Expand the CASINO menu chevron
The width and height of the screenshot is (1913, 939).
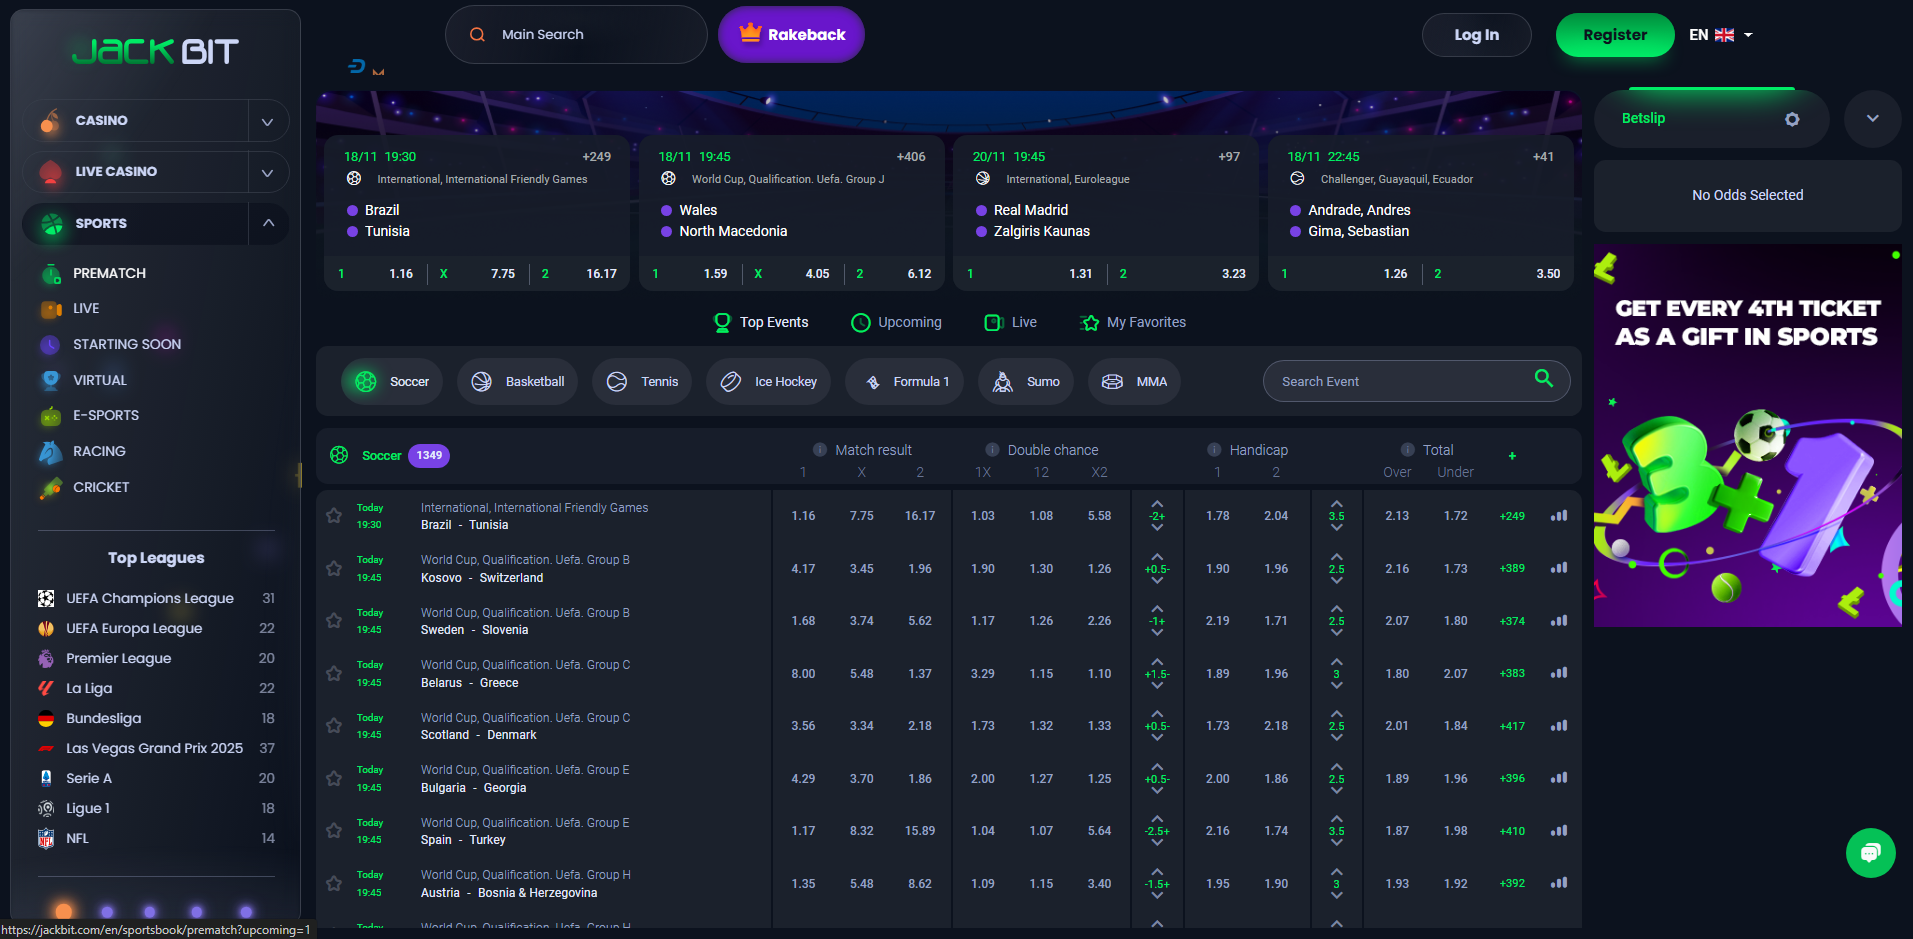pos(267,121)
